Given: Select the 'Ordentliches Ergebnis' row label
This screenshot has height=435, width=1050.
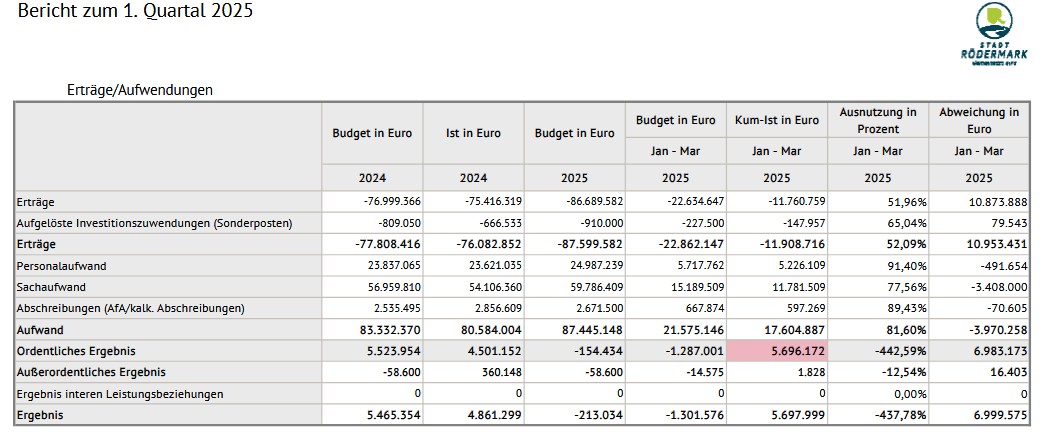Looking at the screenshot, I should point(76,351).
